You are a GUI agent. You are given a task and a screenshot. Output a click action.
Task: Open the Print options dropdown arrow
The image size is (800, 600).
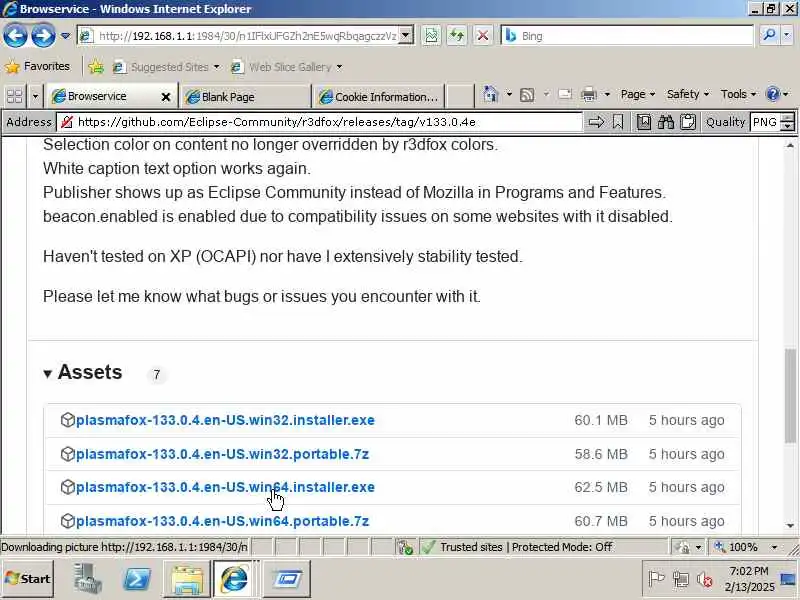tap(607, 94)
